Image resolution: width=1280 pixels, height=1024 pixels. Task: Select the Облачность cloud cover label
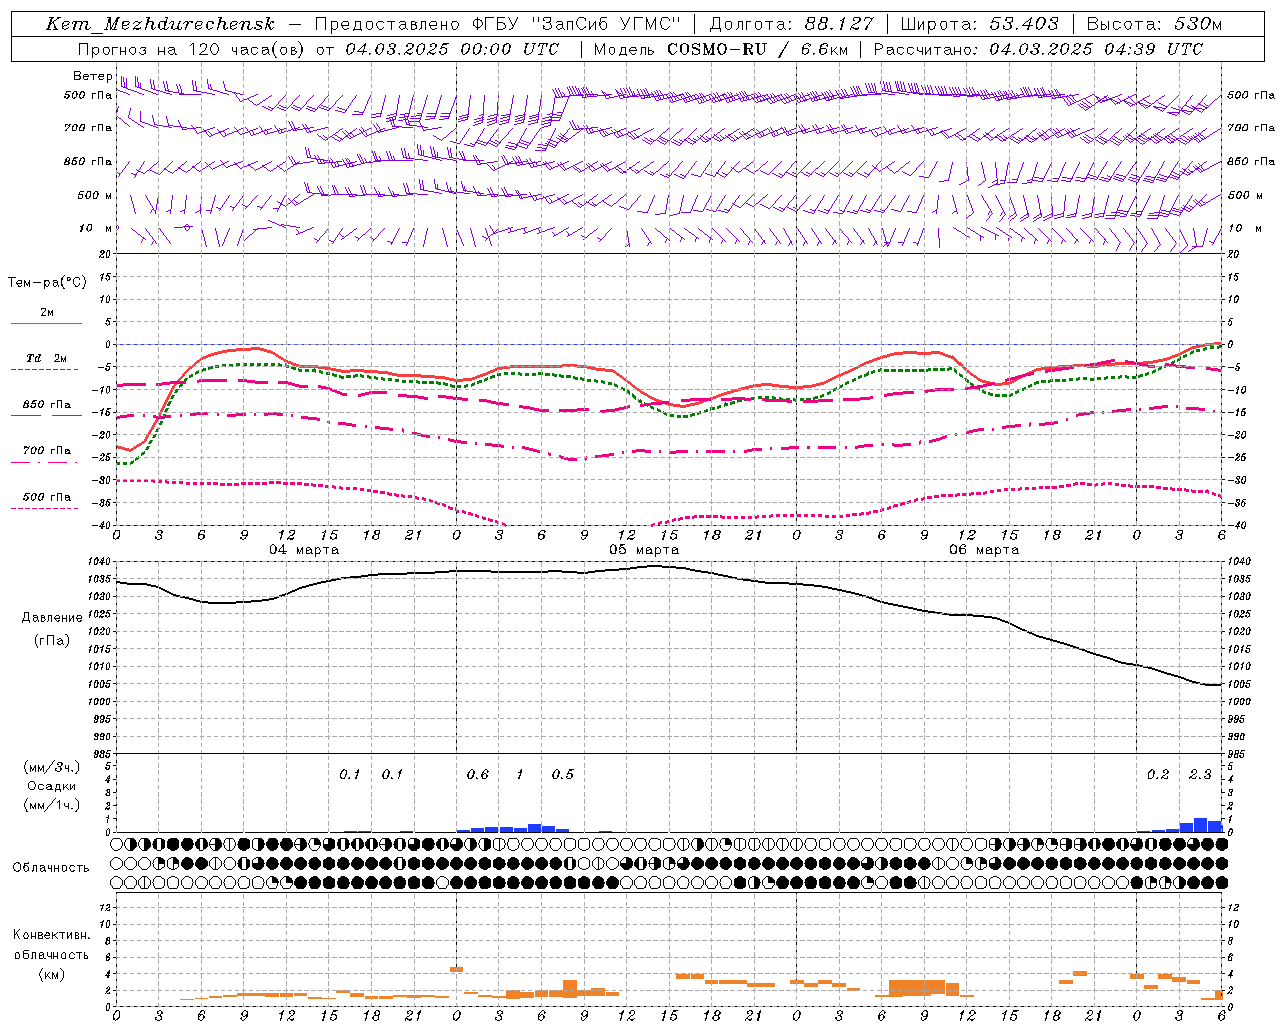[51, 867]
